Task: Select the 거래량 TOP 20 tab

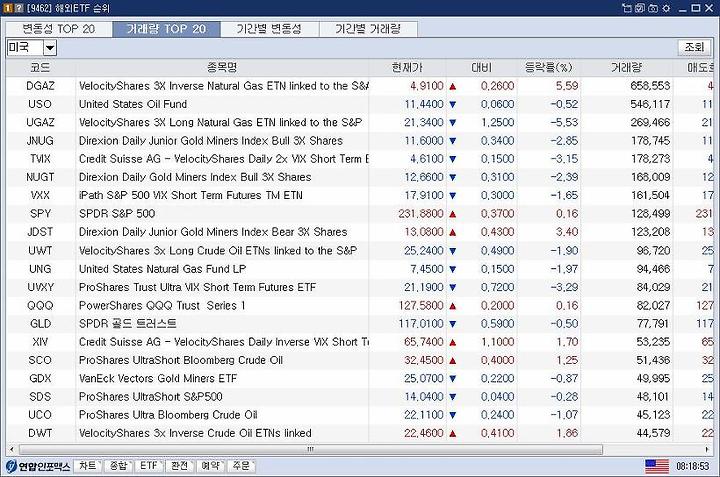Action: tap(166, 29)
